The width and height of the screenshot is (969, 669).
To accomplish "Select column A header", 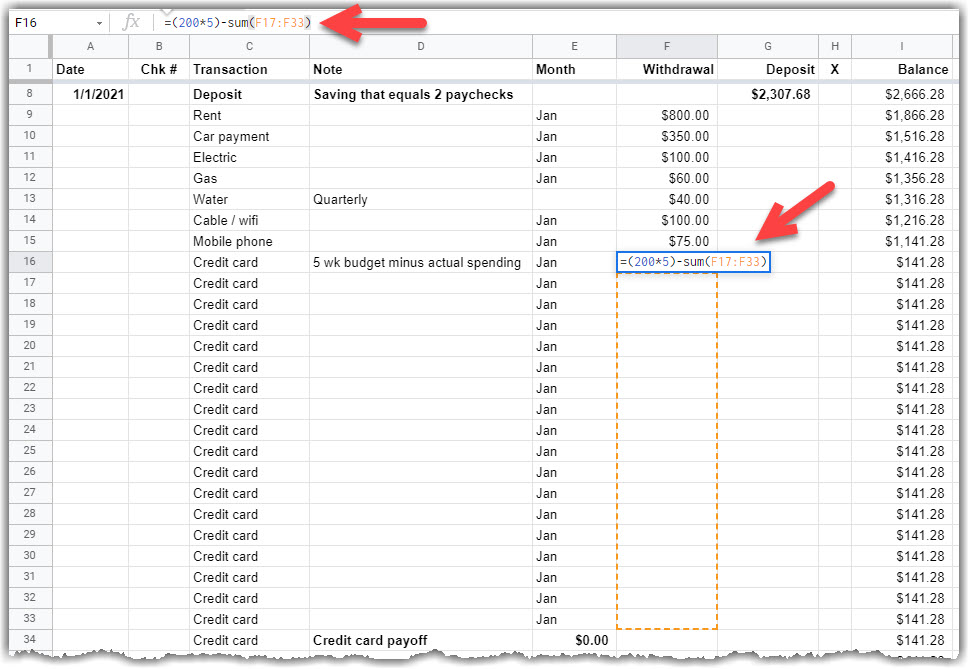I will pos(89,46).
